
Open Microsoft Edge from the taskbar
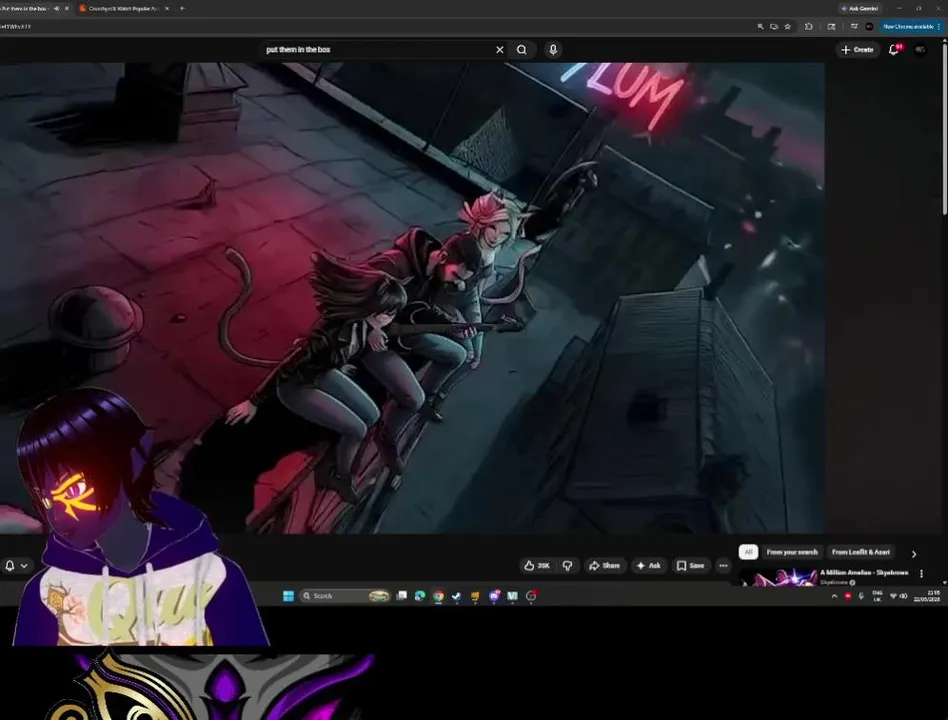click(420, 596)
